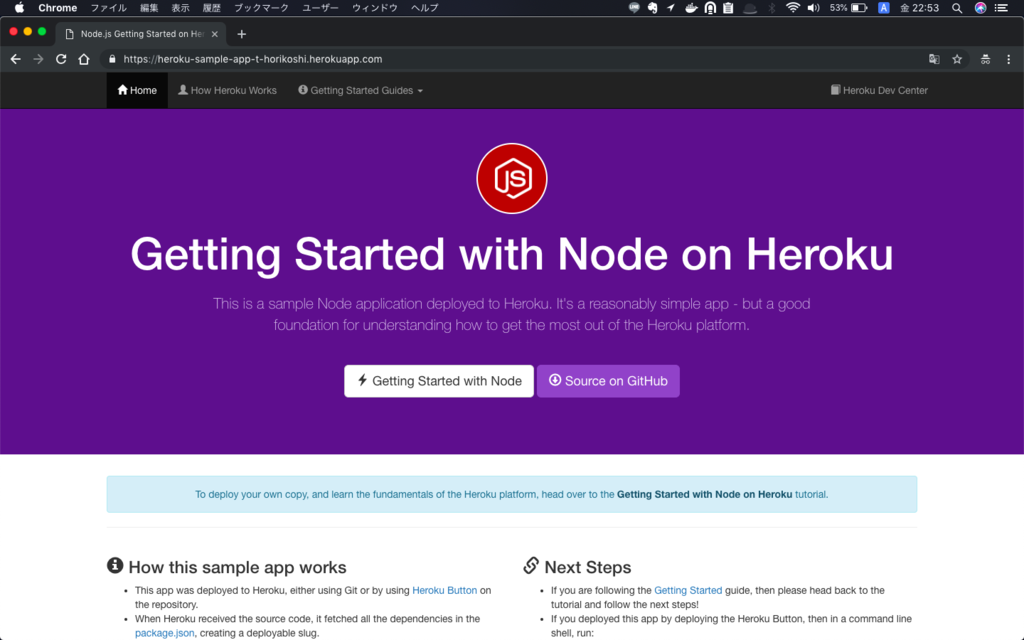Click the volume icon in menu bar
The image size is (1024, 640).
[x=813, y=8]
